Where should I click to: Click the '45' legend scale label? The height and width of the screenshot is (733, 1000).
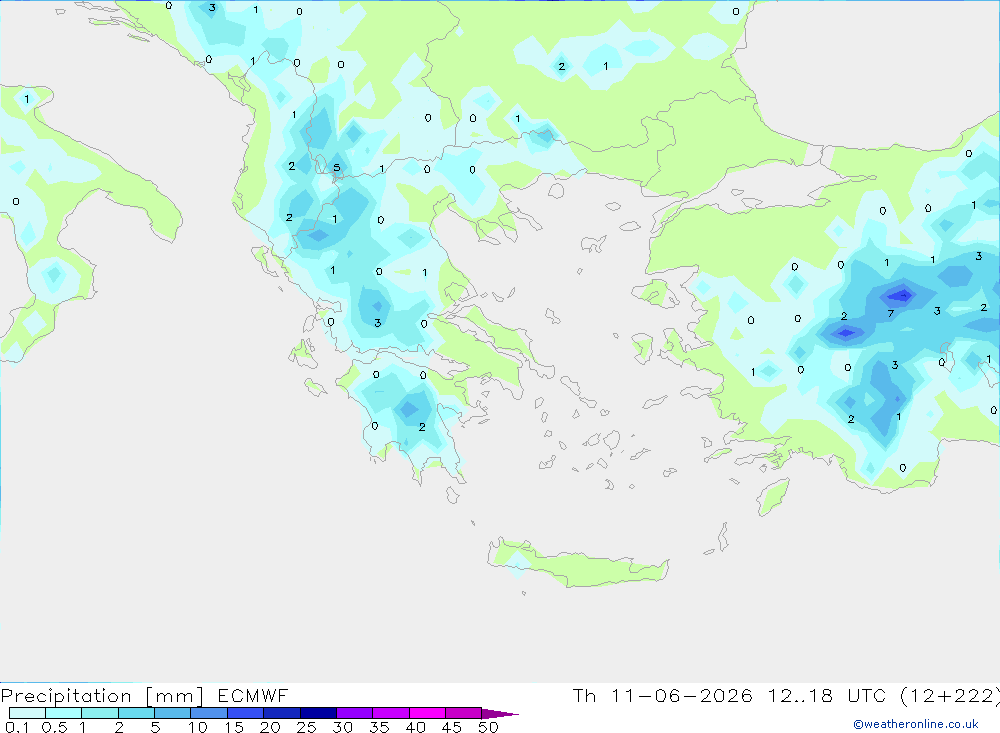452,727
